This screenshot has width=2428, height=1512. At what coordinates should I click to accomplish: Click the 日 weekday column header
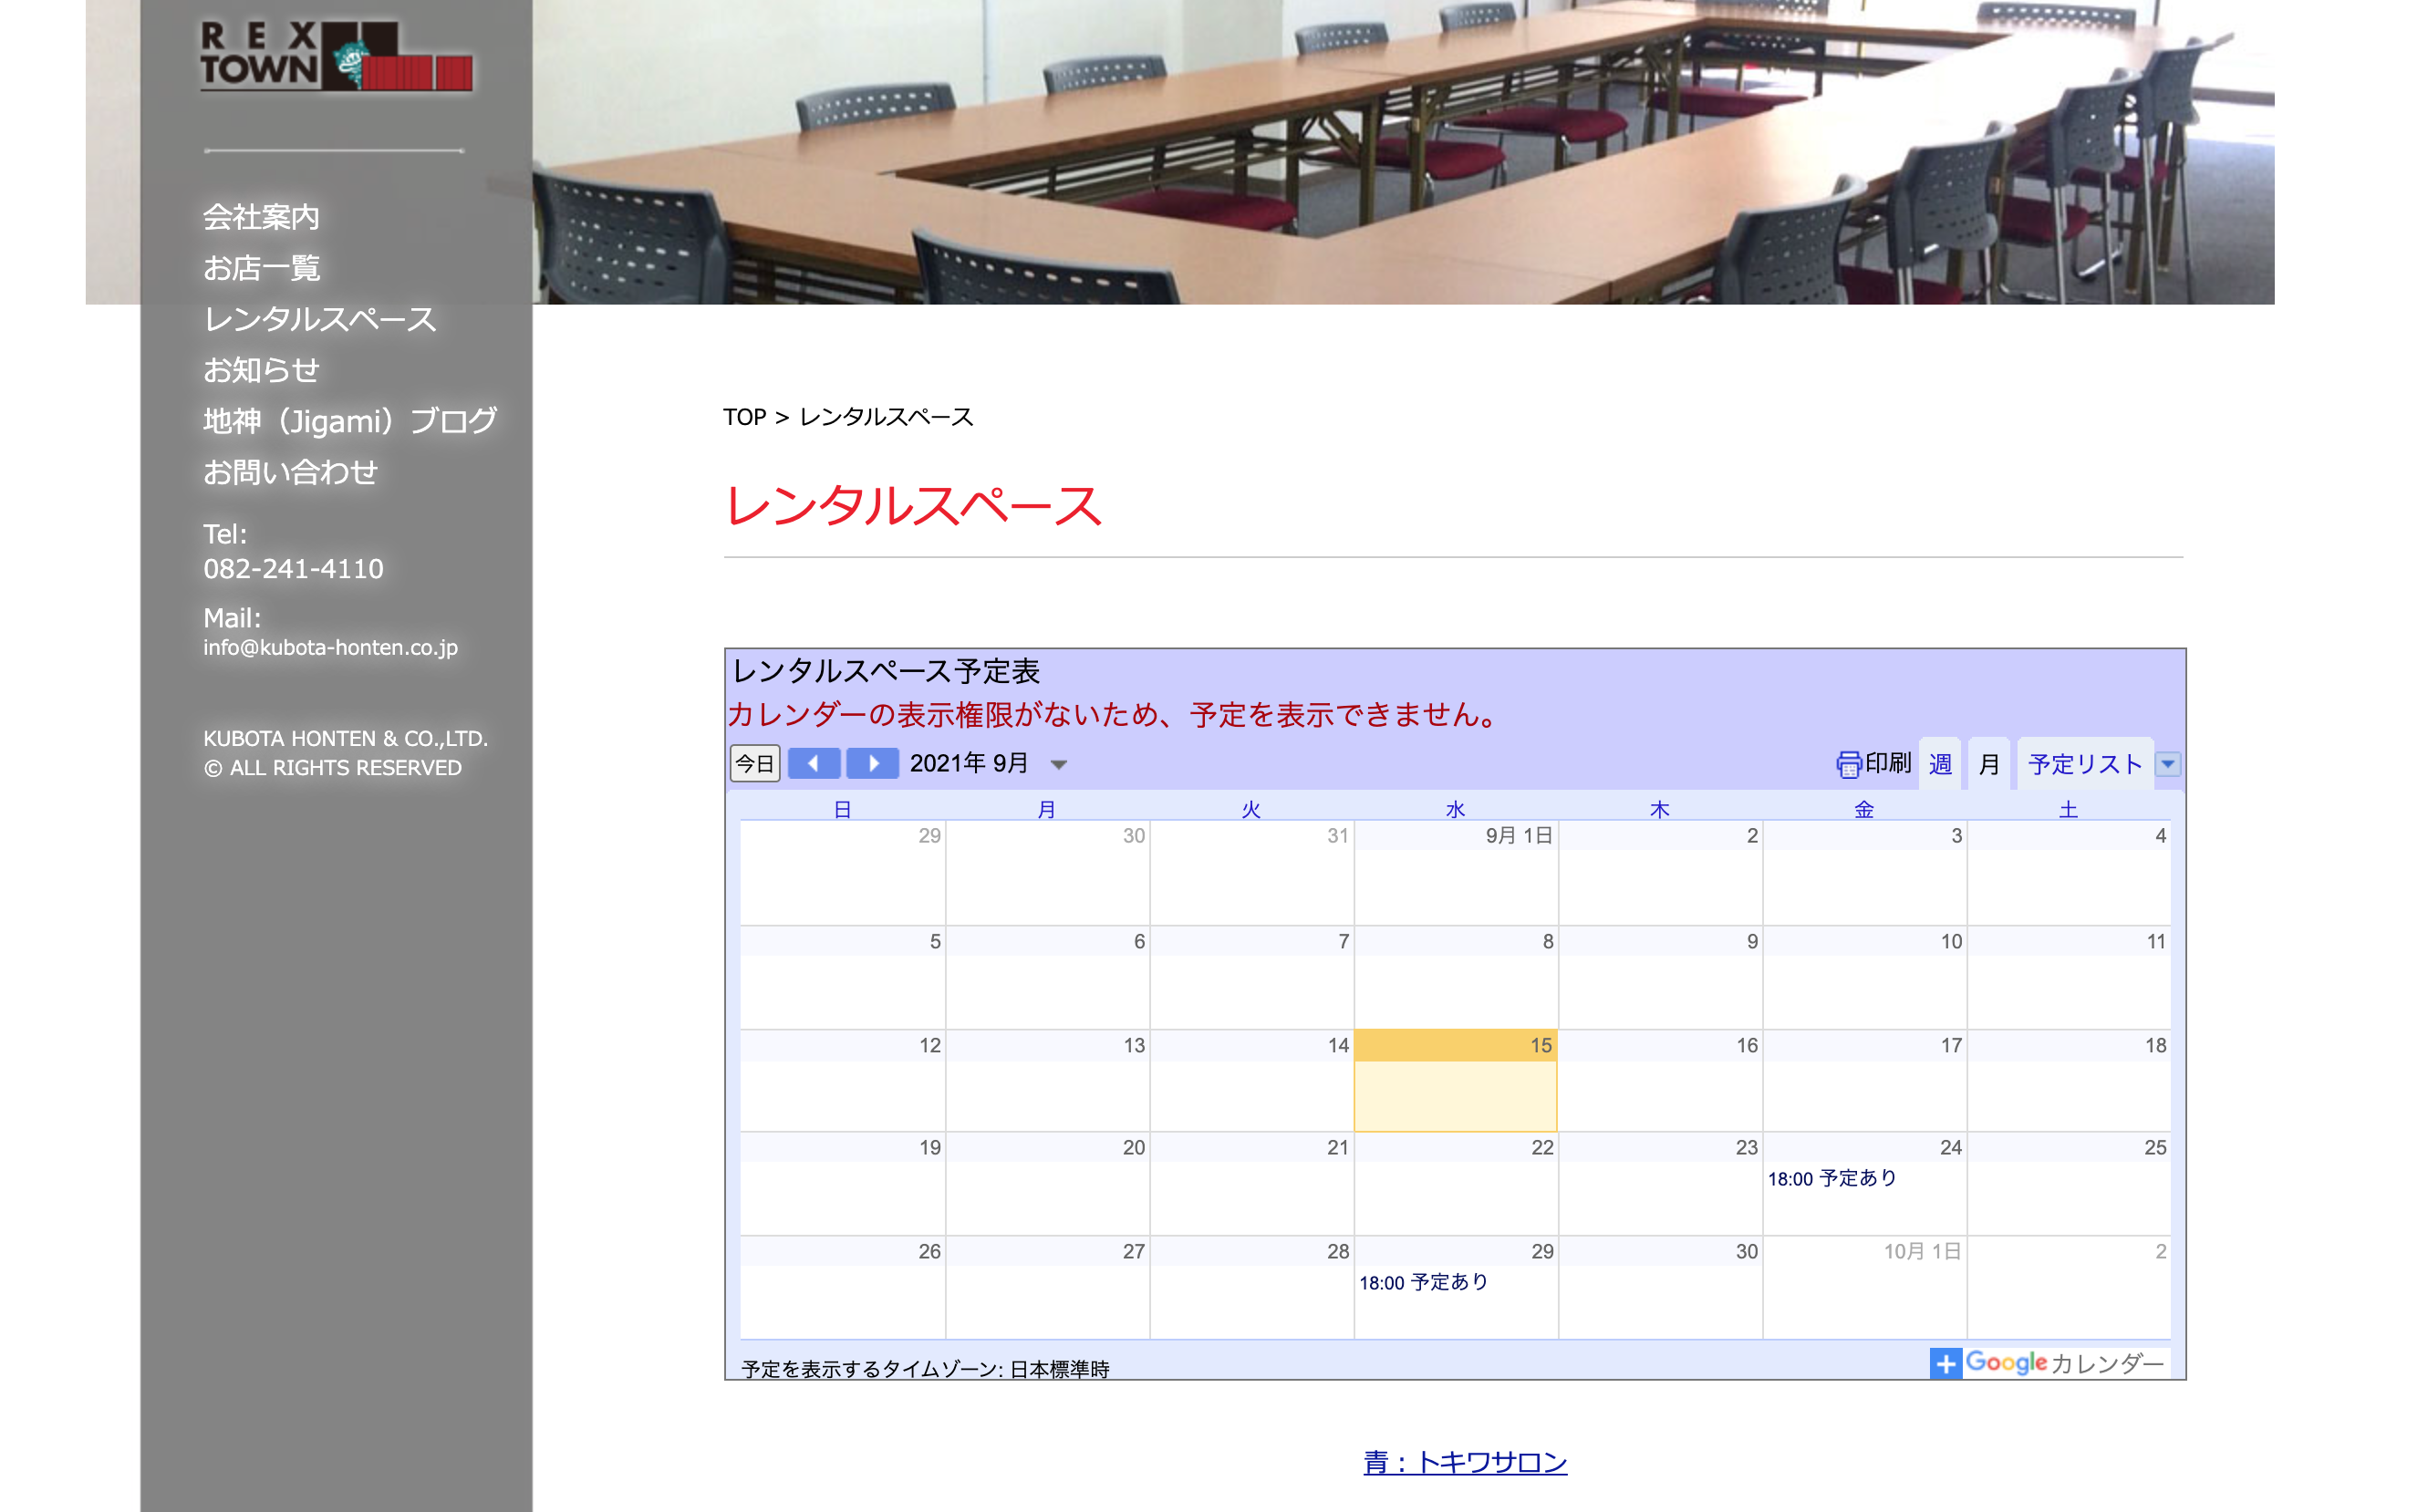point(842,809)
